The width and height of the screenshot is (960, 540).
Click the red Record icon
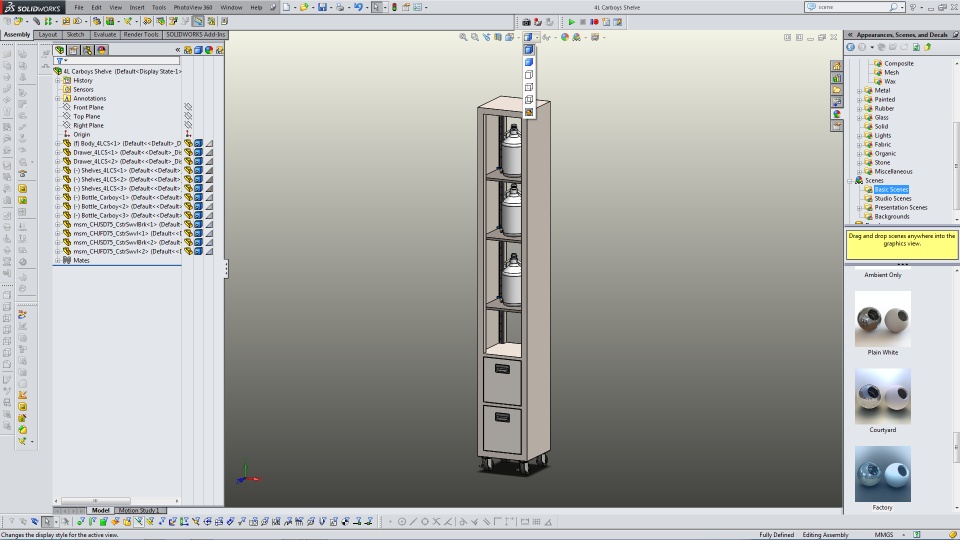point(594,22)
